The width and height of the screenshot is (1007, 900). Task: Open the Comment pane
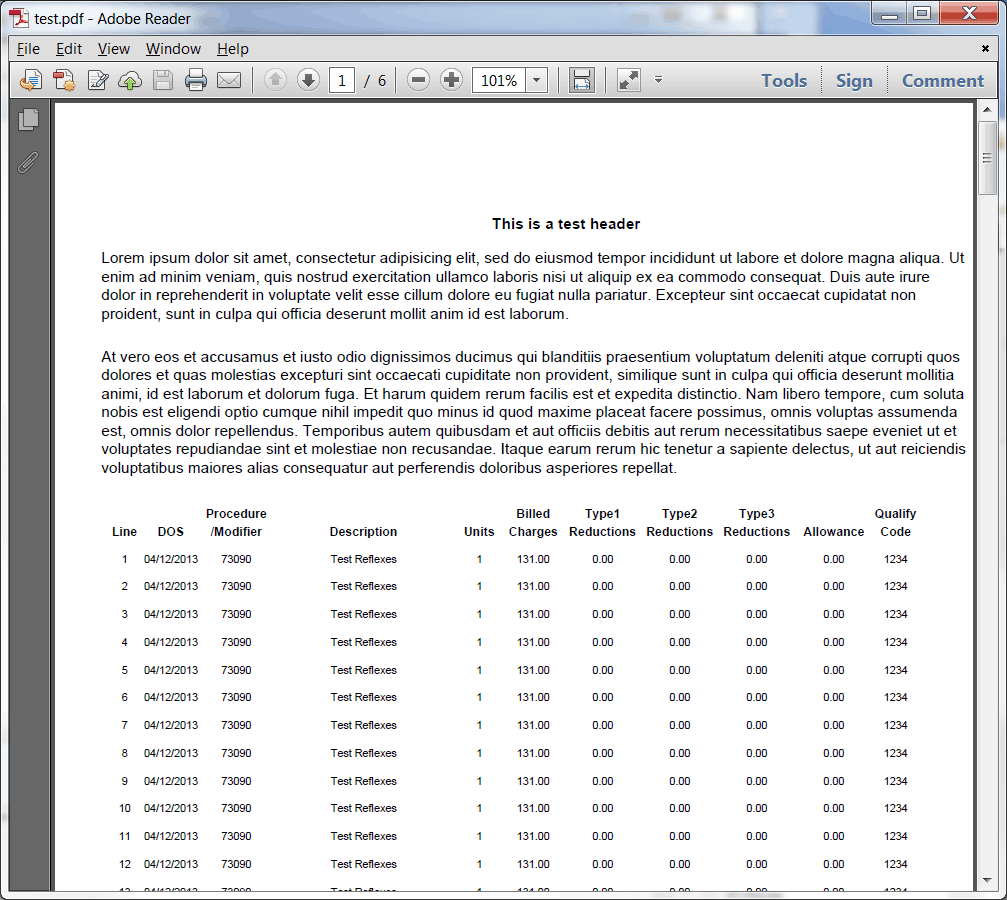(941, 80)
